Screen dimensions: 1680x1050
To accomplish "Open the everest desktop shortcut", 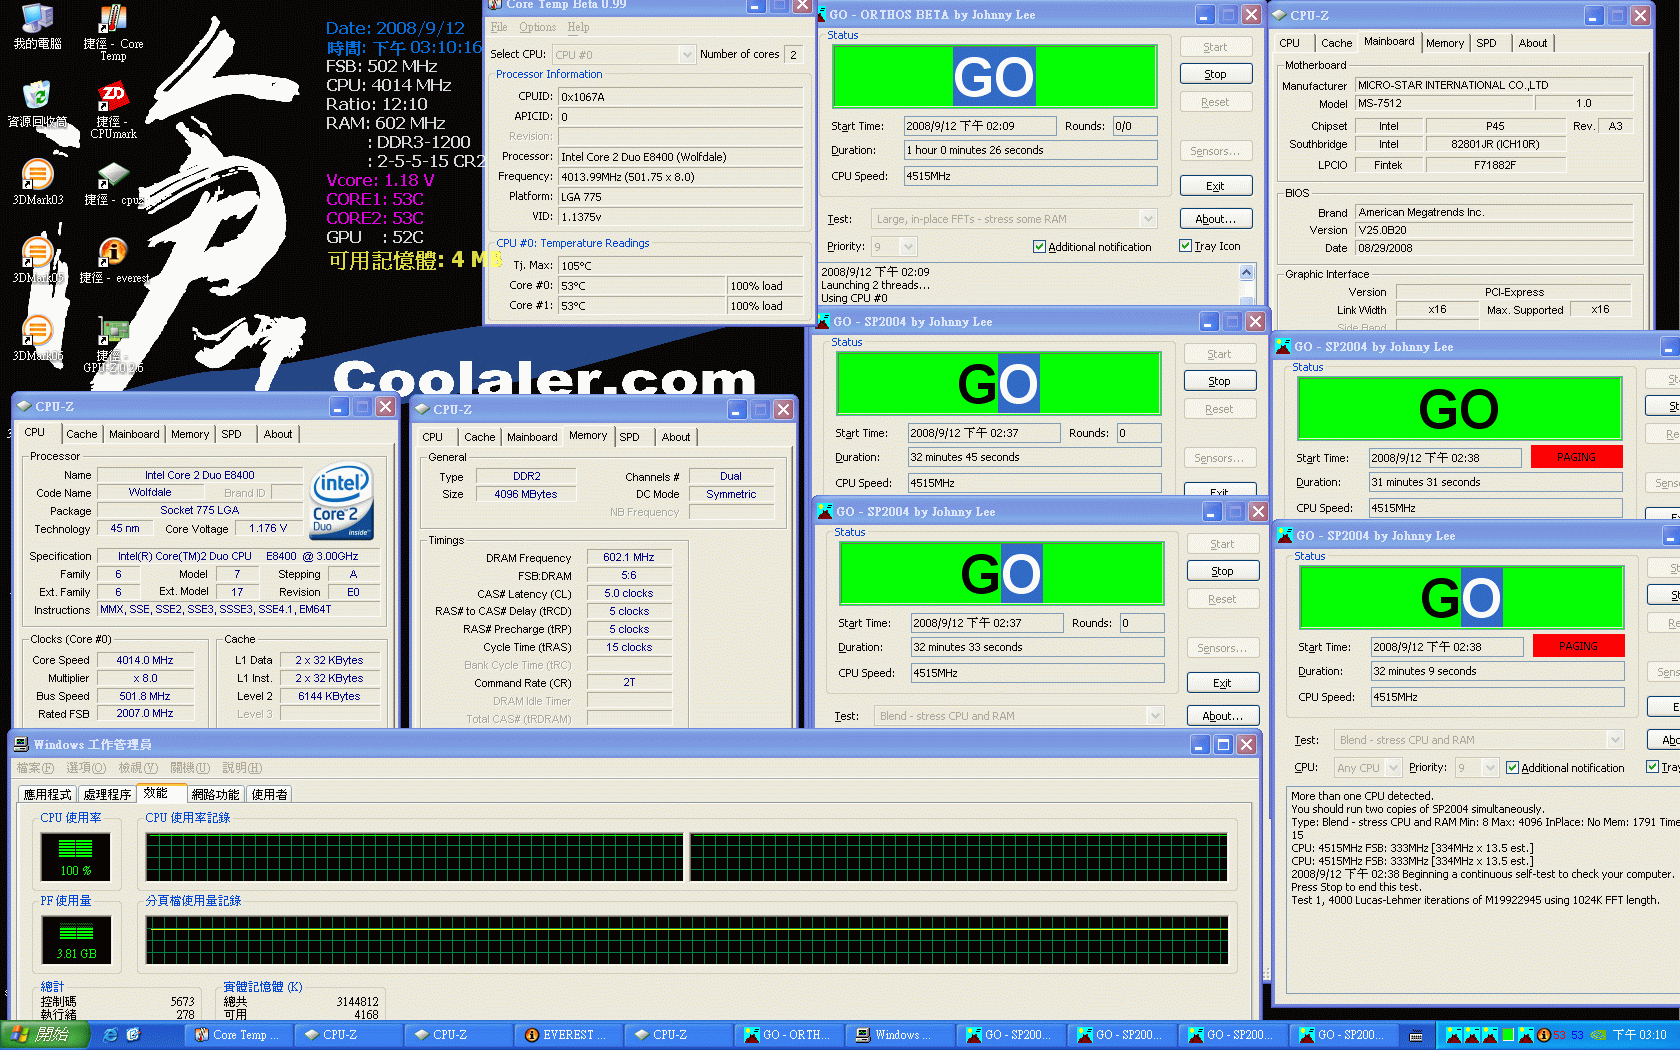I will tap(113, 261).
